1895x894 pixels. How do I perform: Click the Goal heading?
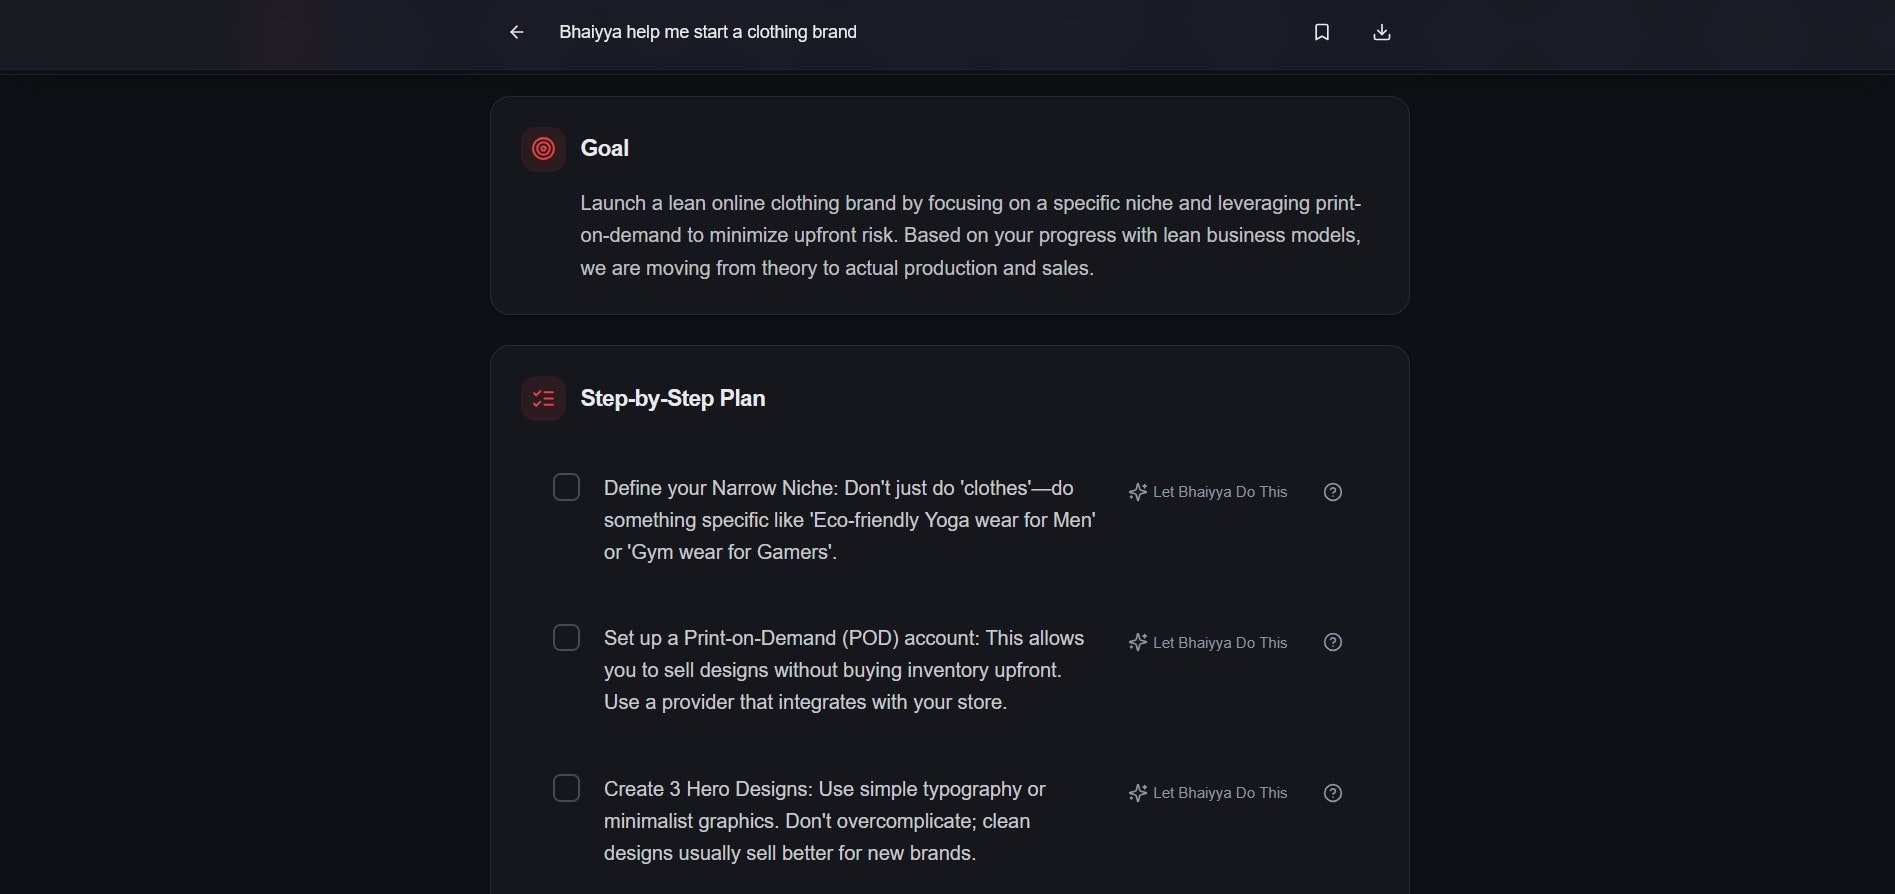pyautogui.click(x=604, y=148)
